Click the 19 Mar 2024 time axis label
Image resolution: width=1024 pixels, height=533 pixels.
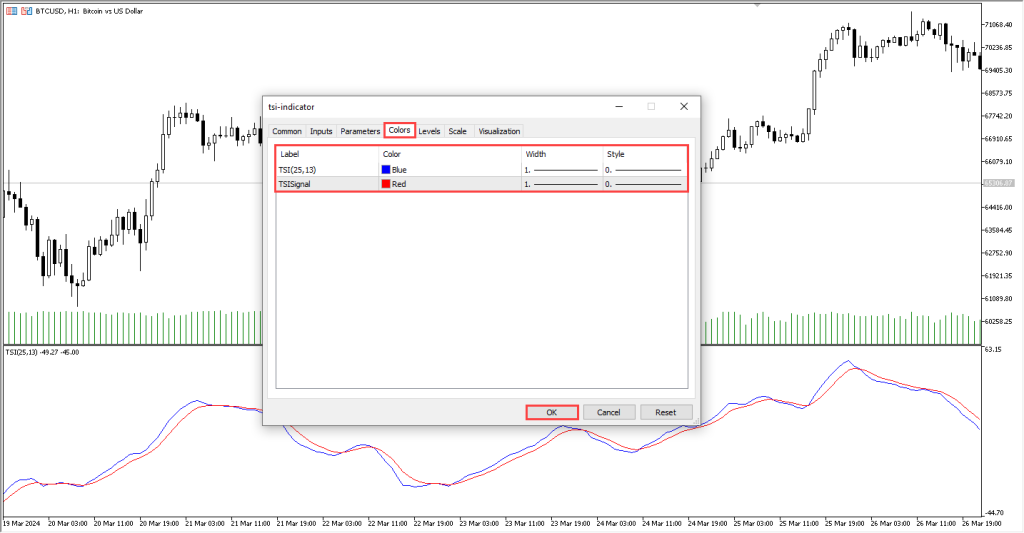(22, 523)
